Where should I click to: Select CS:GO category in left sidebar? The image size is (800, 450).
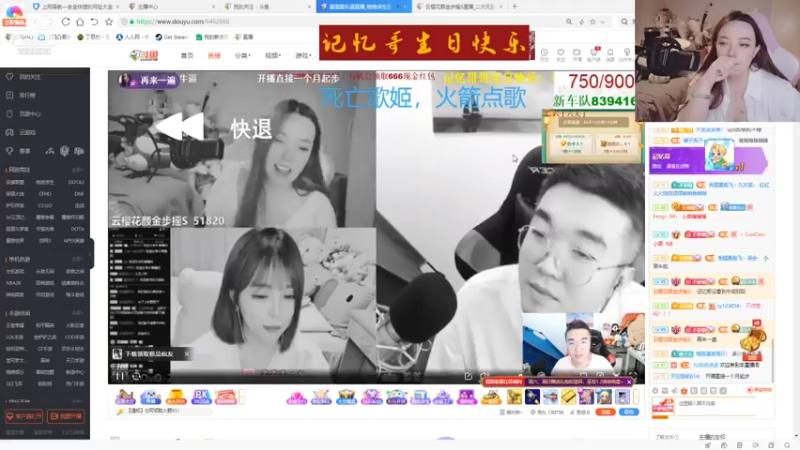click(45, 206)
